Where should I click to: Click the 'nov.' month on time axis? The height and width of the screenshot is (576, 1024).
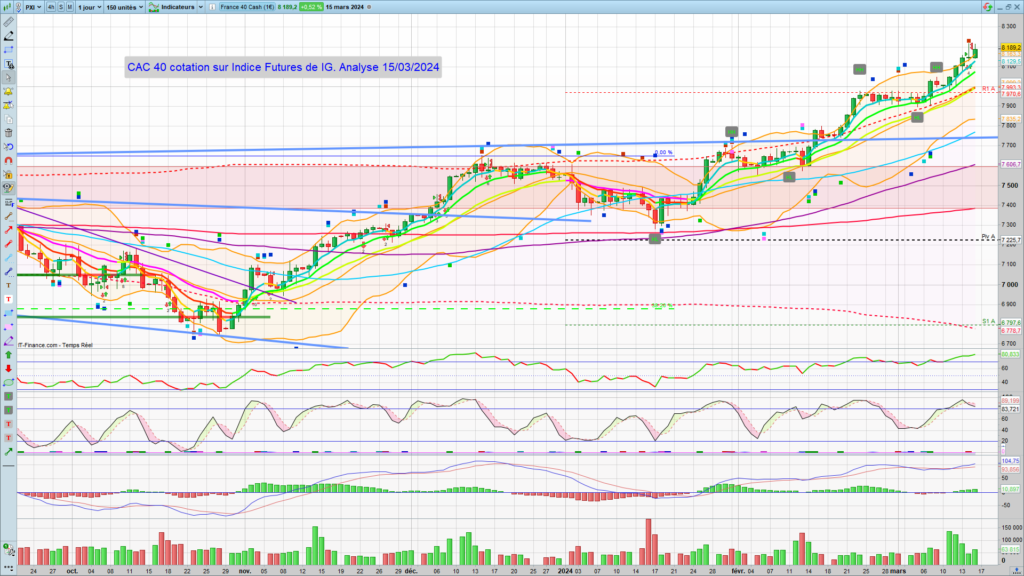(x=244, y=571)
